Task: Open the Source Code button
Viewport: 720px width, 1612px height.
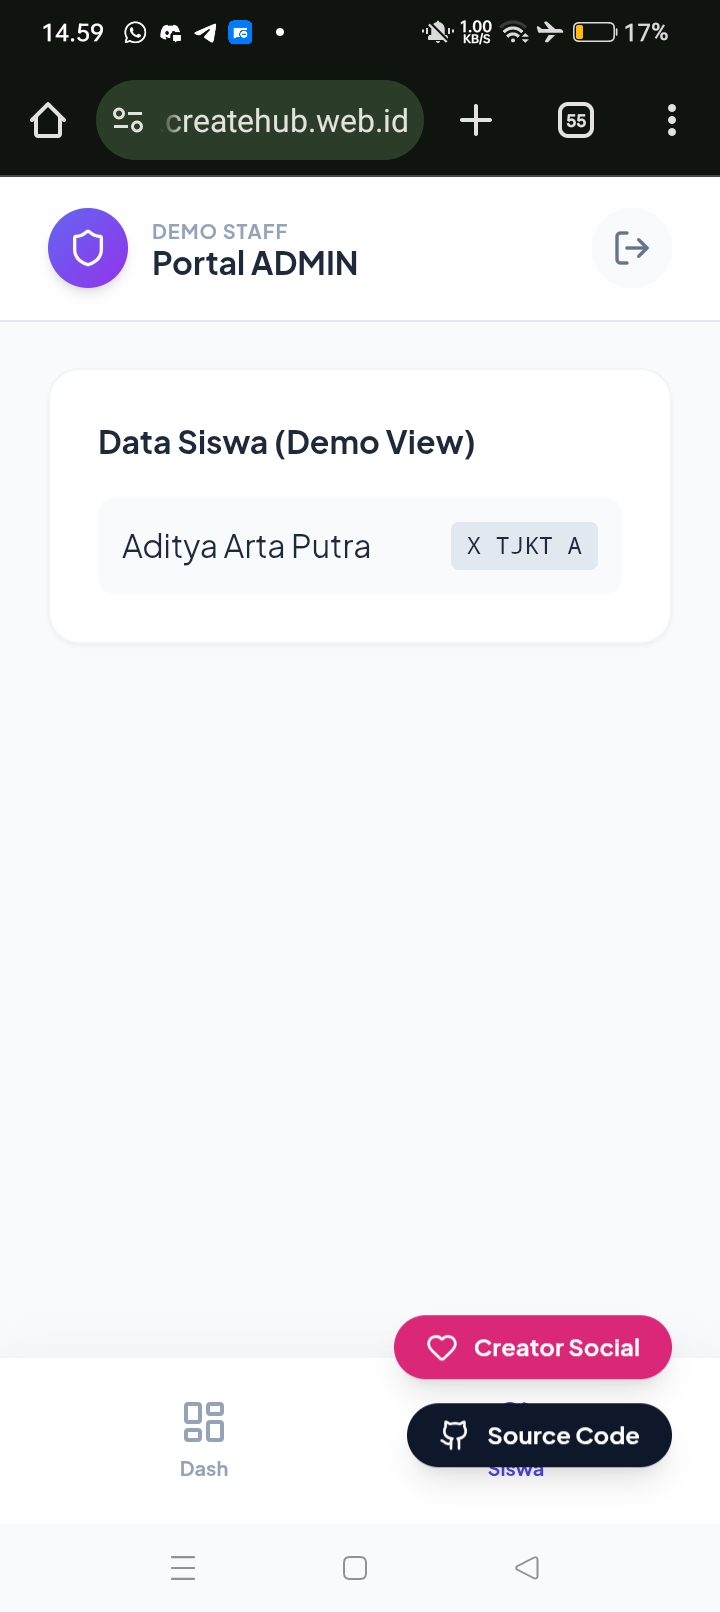Action: point(539,1436)
